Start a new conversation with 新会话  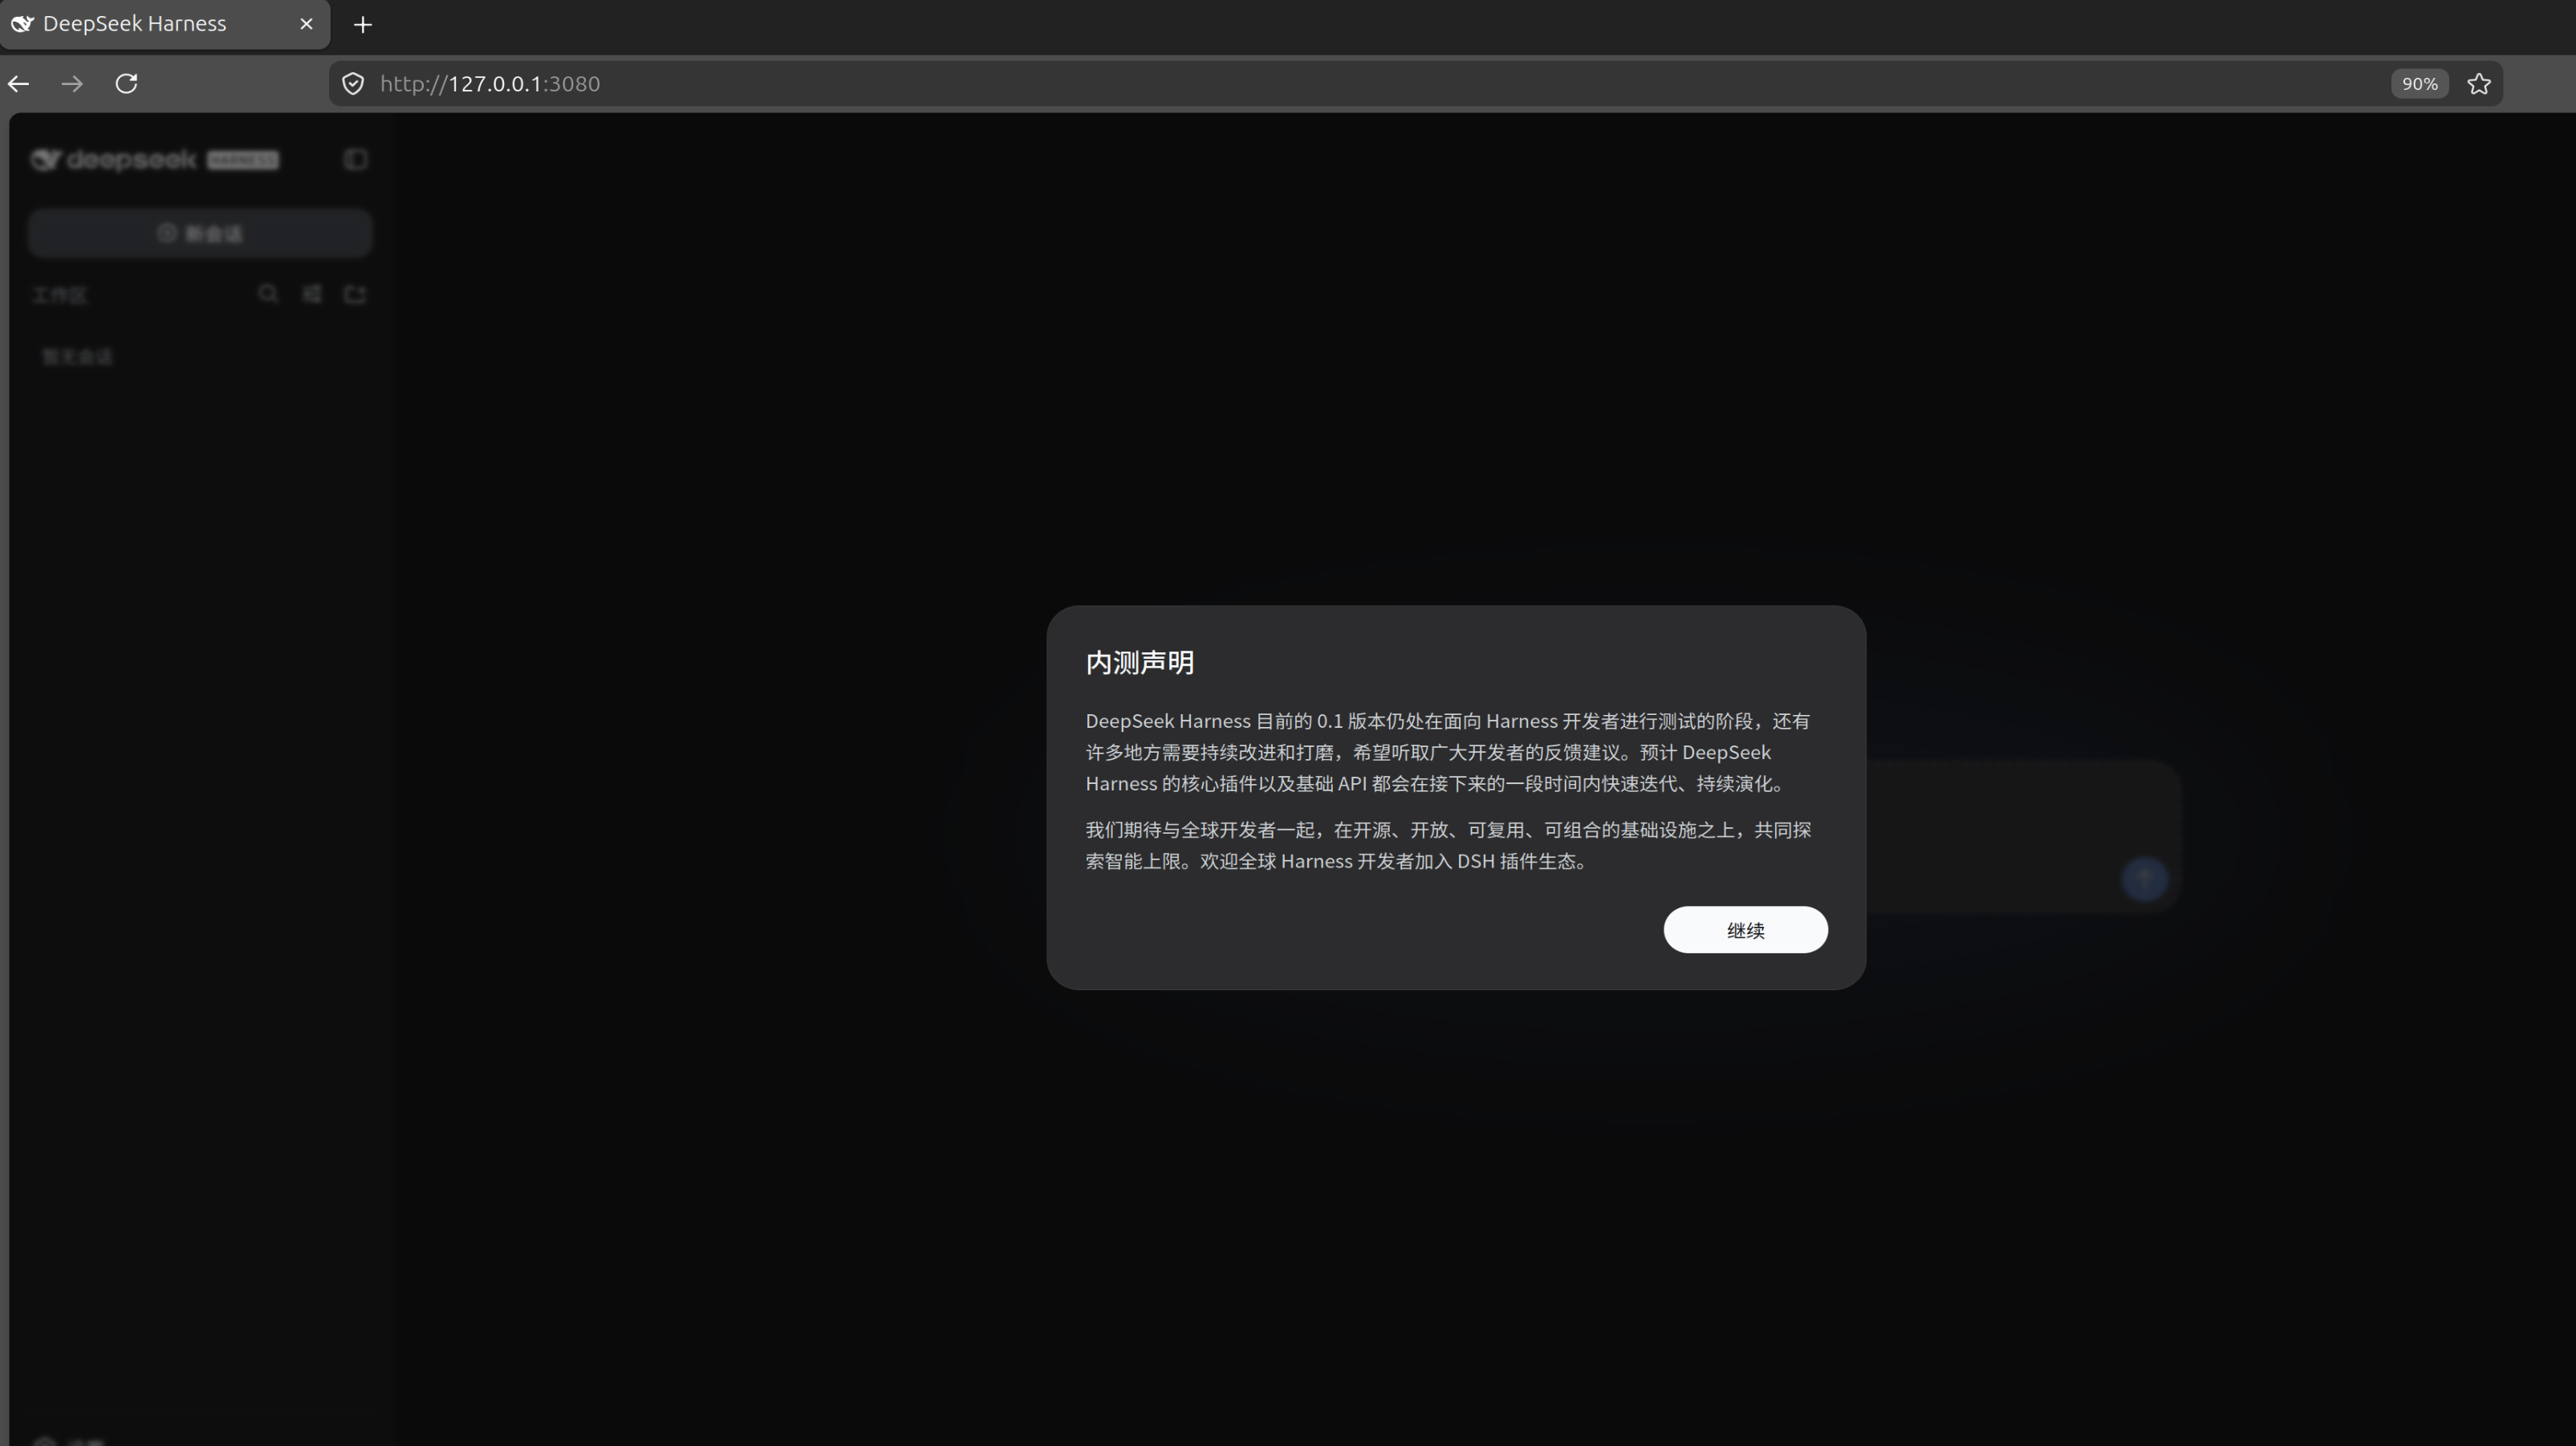click(x=200, y=234)
